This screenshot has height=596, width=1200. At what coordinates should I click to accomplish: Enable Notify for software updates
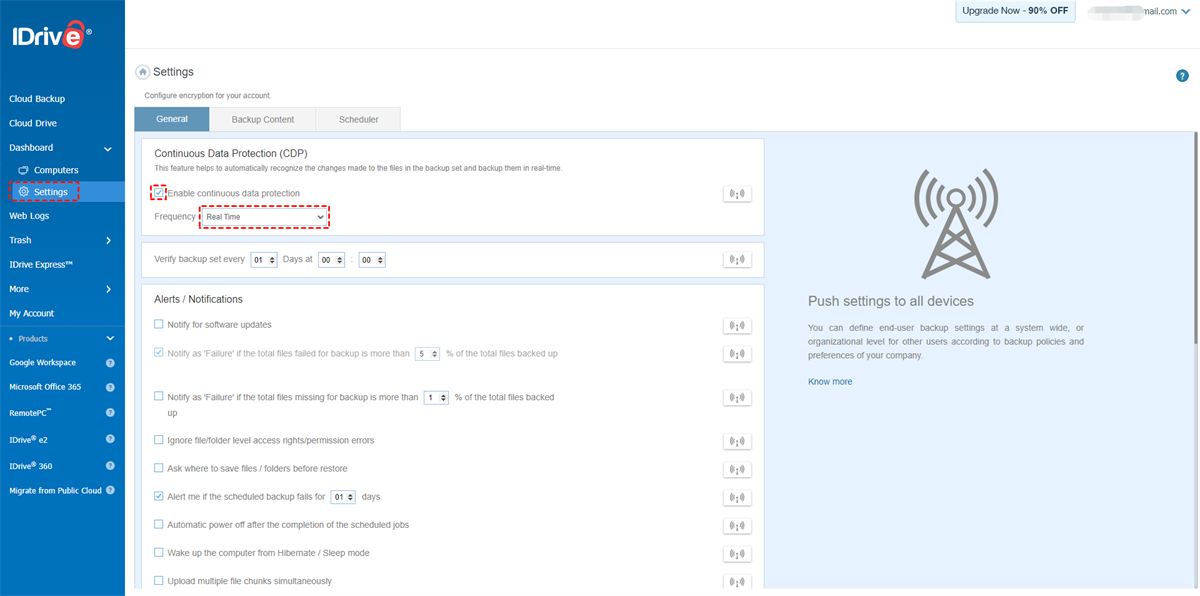pyautogui.click(x=159, y=324)
